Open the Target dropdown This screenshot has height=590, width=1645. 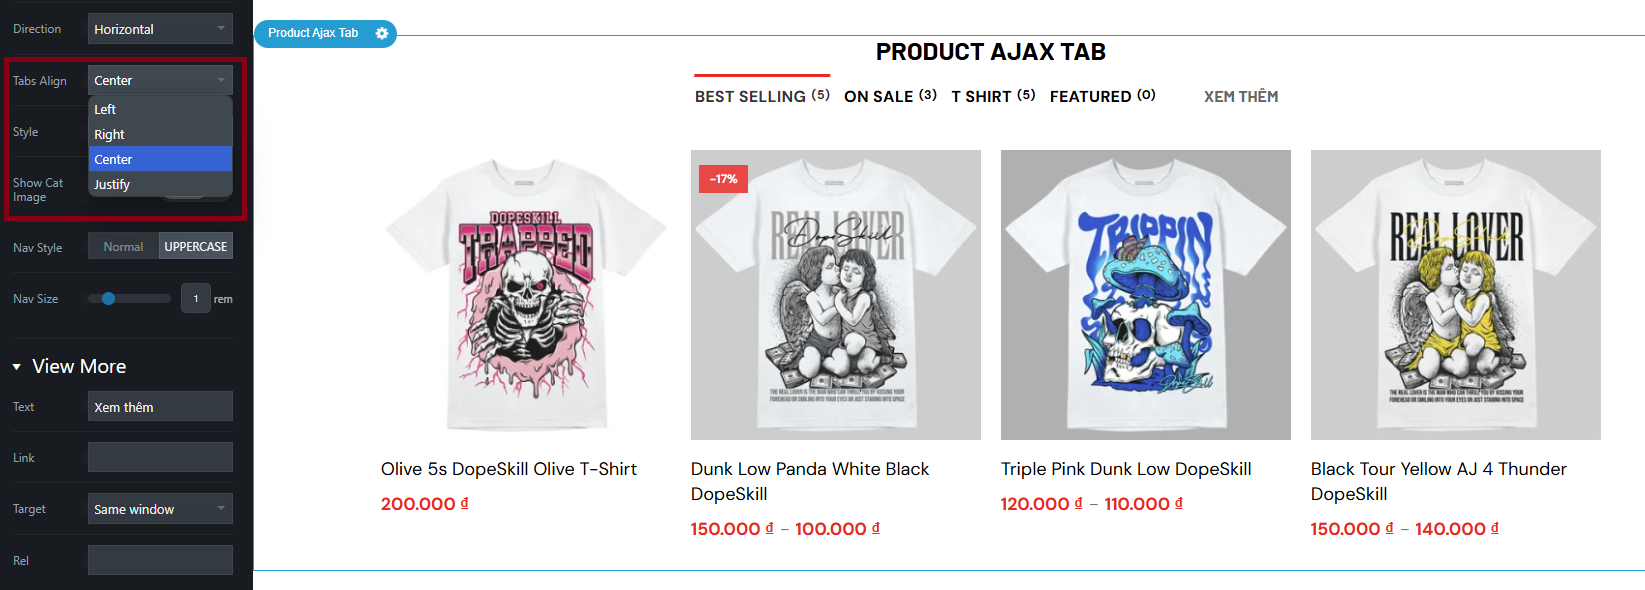[x=160, y=509]
